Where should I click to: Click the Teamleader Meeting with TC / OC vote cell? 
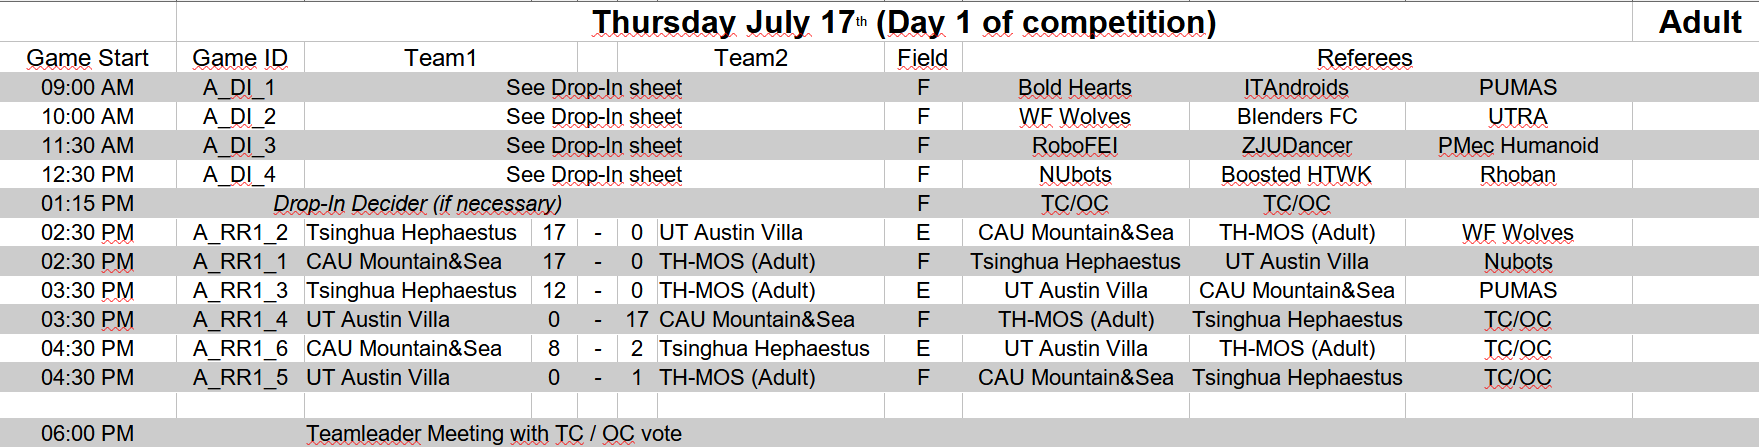click(x=494, y=433)
